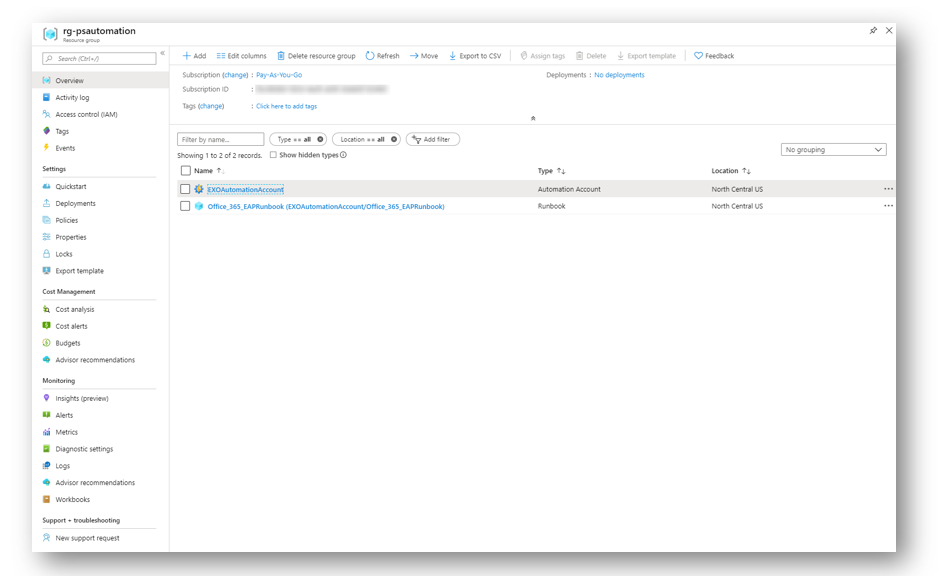Viewport: 941px width, 576px height.
Task: Click the Logs icon
Action: (46, 466)
